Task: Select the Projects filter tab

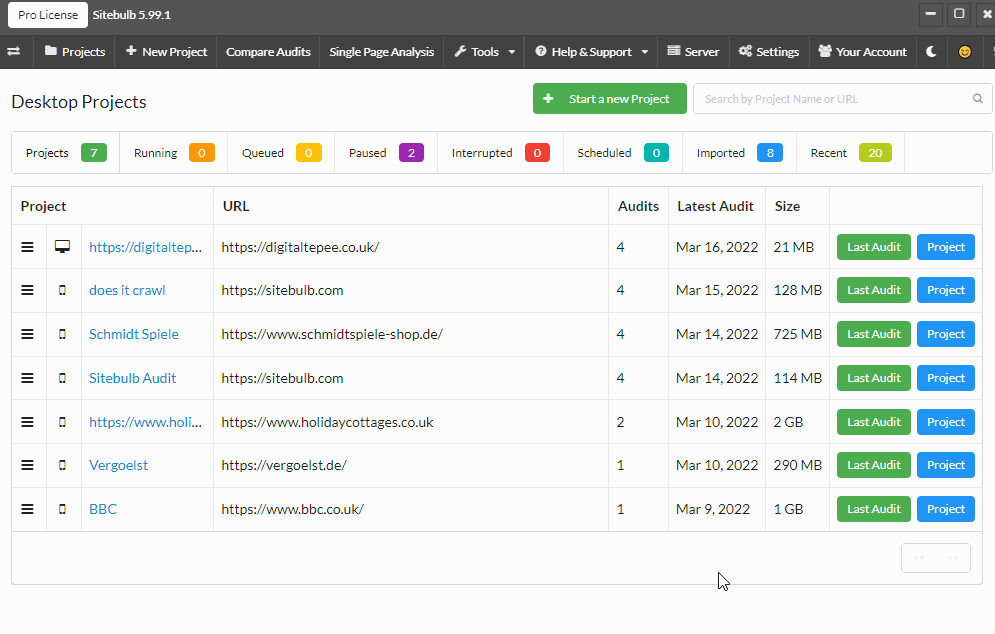Action: pos(66,153)
